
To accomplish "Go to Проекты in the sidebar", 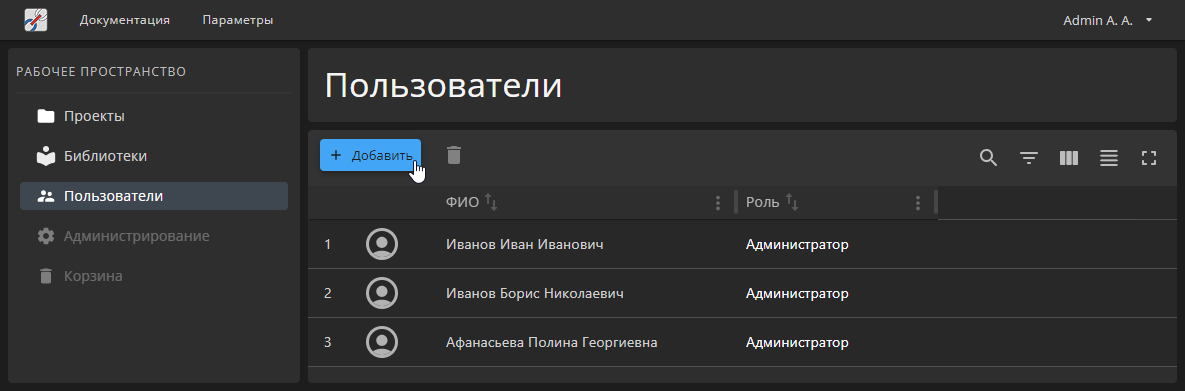I will click(x=154, y=116).
